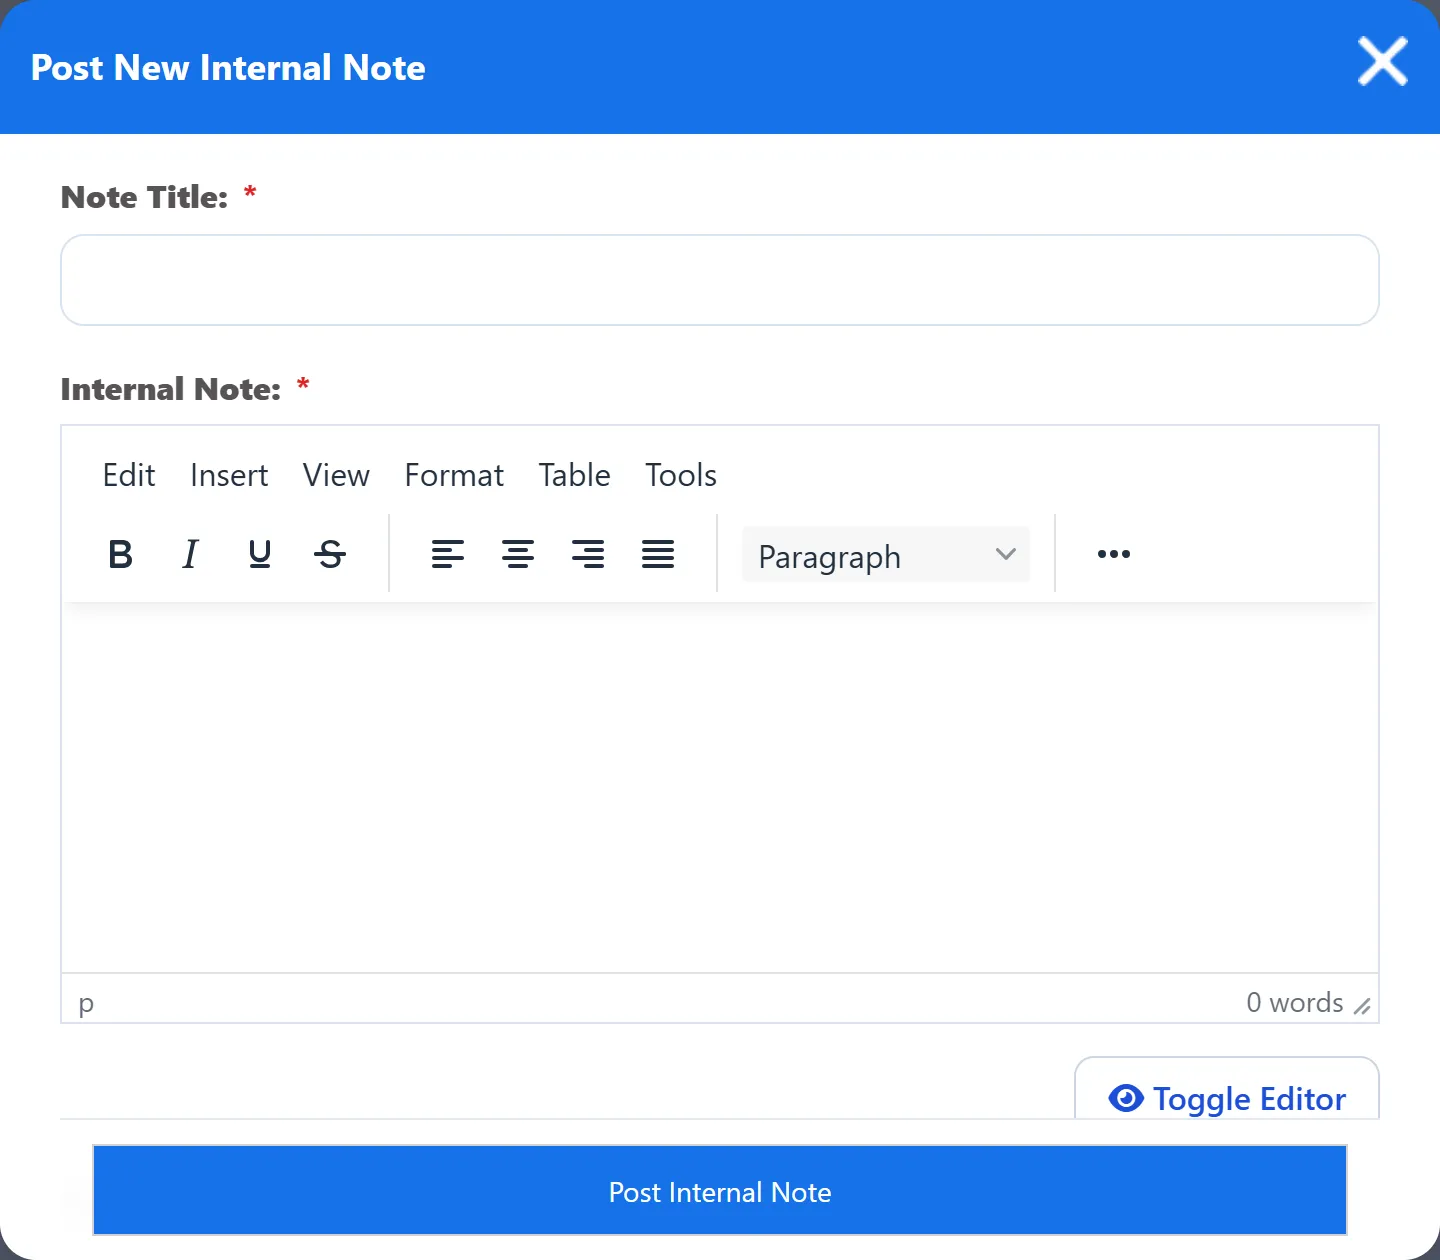The height and width of the screenshot is (1260, 1440).
Task: Toggle bold formatting in editor toolbar
Action: pos(120,554)
